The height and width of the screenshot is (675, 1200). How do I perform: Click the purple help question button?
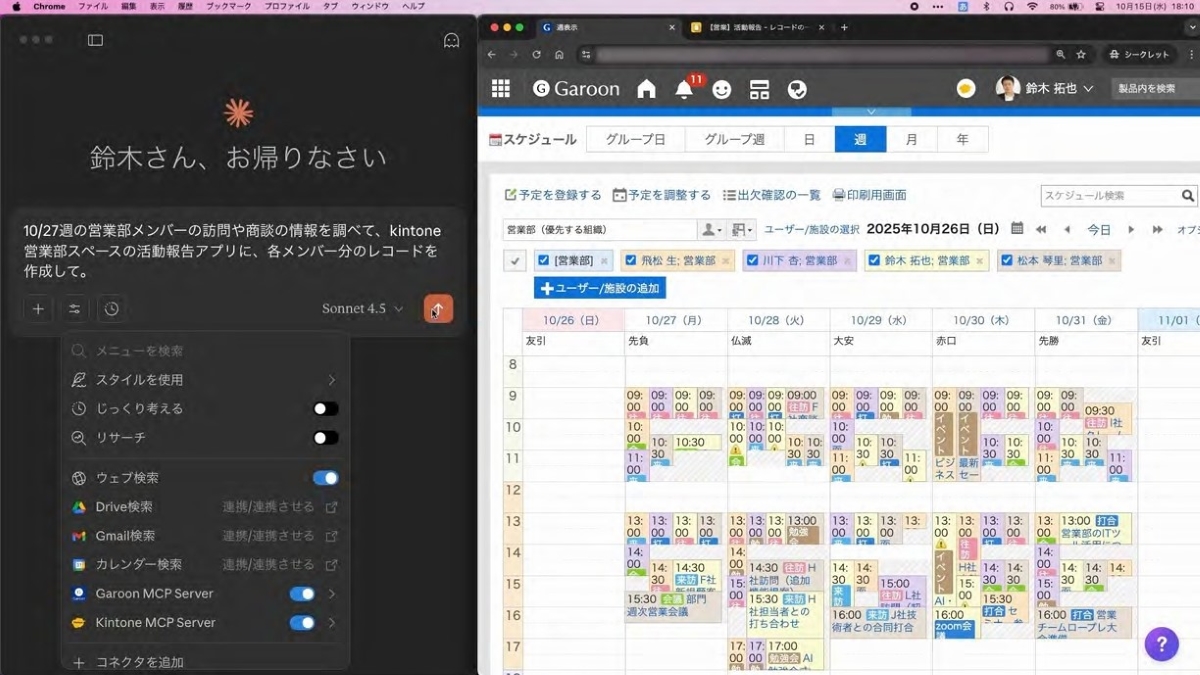(x=1161, y=644)
